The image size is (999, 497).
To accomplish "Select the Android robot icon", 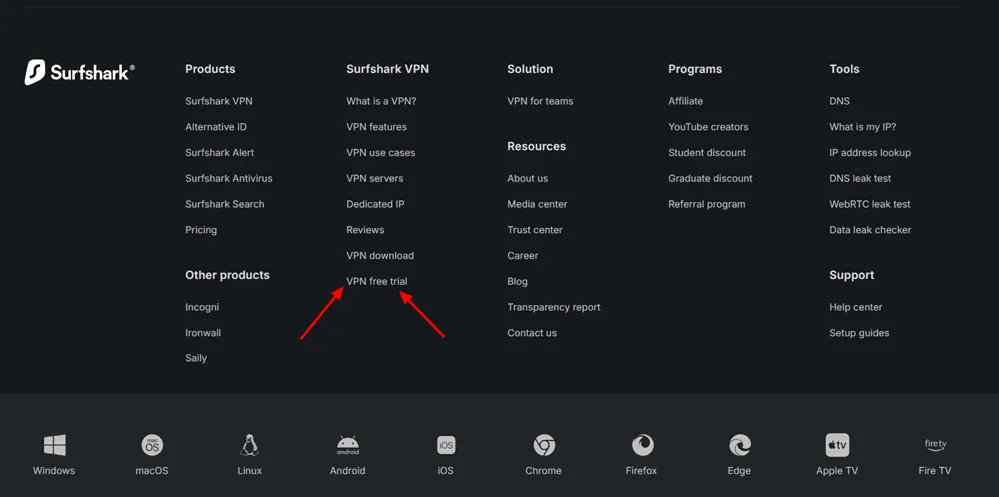I will (348, 445).
